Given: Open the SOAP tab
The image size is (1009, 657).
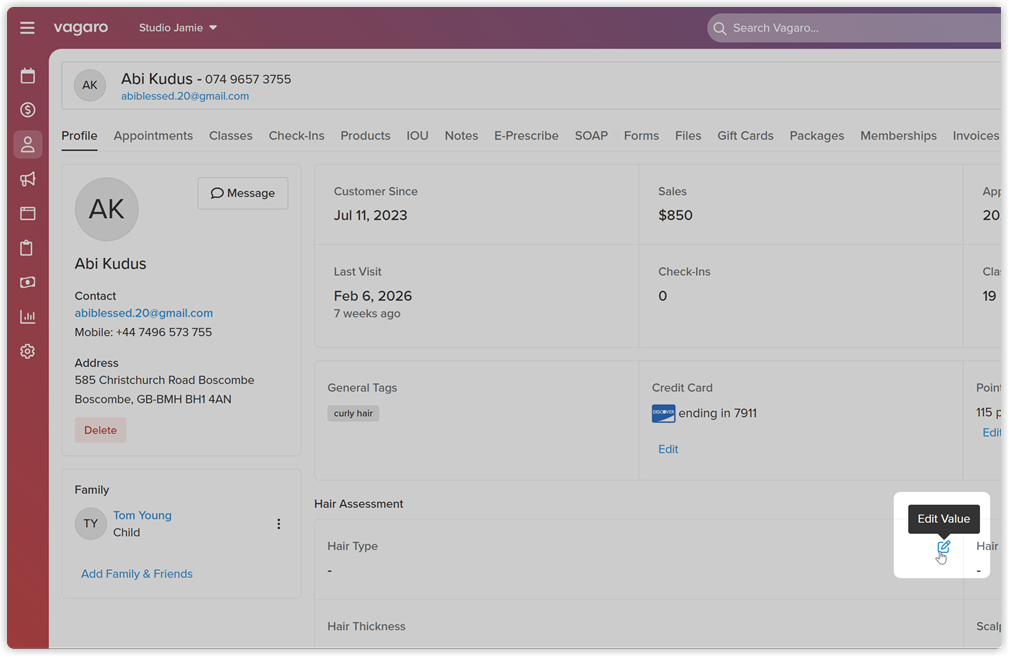Looking at the screenshot, I should [591, 136].
